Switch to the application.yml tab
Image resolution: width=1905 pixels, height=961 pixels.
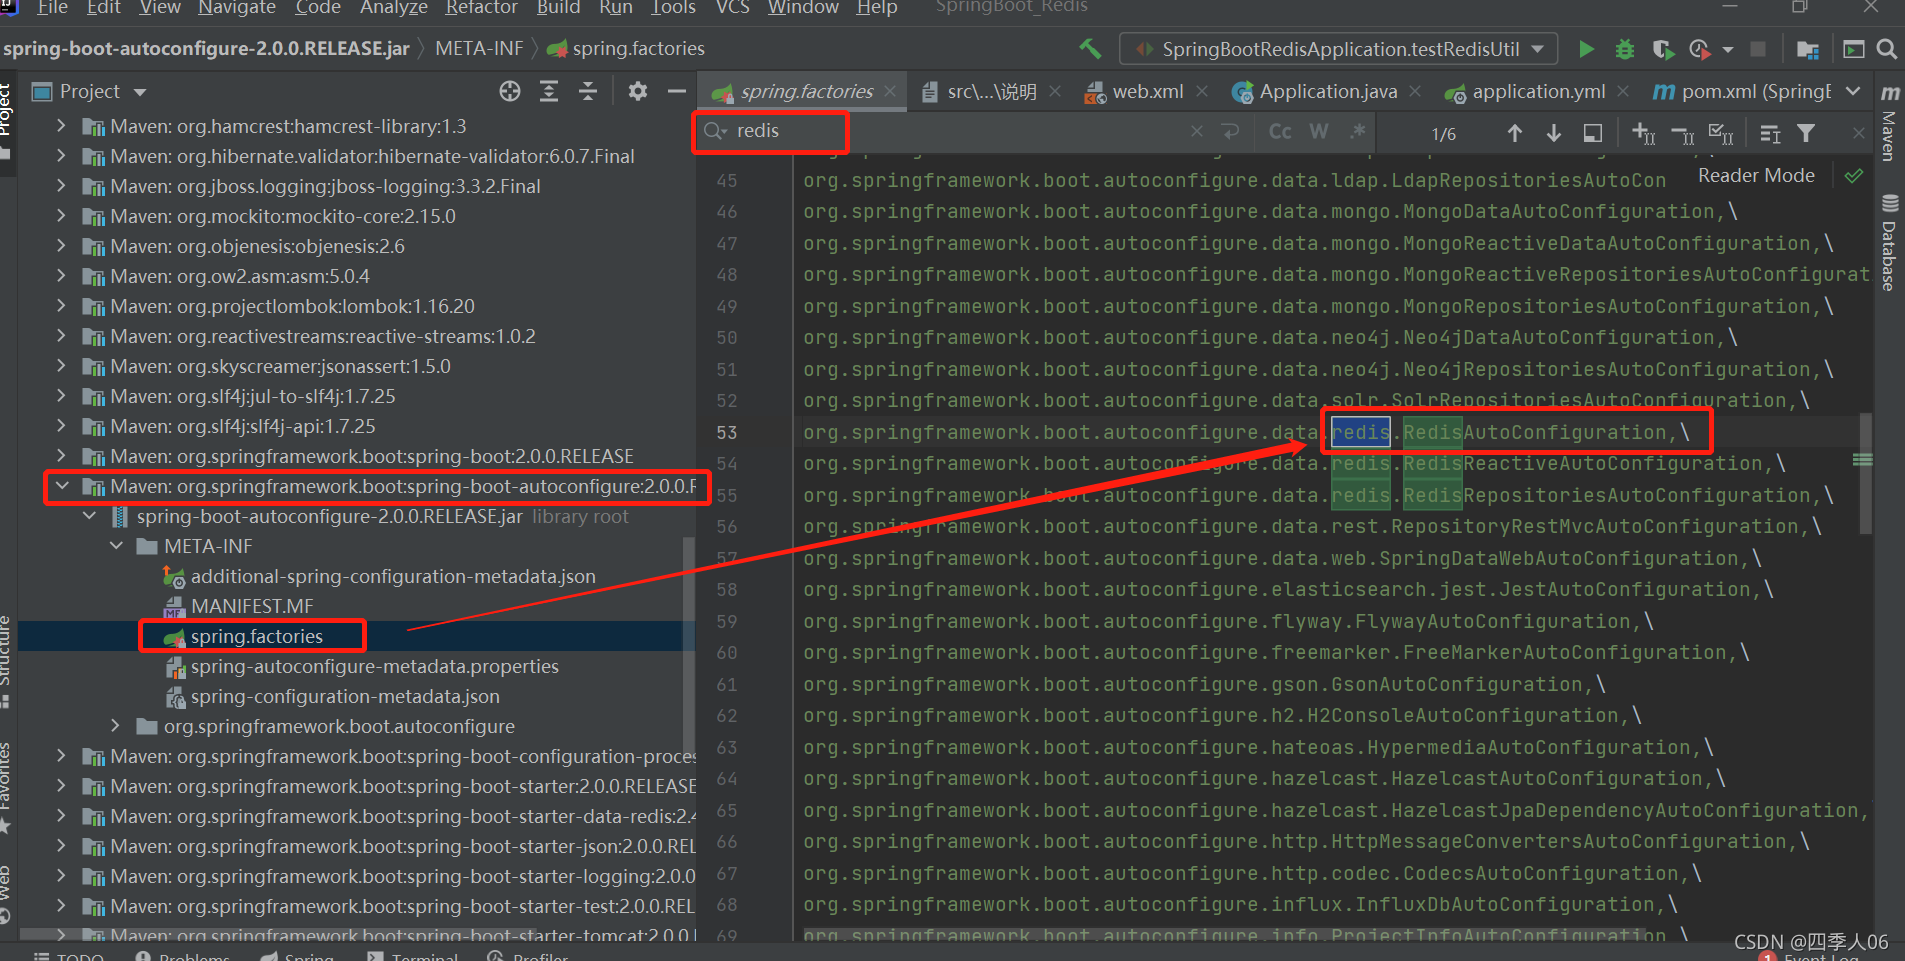pos(1538,91)
